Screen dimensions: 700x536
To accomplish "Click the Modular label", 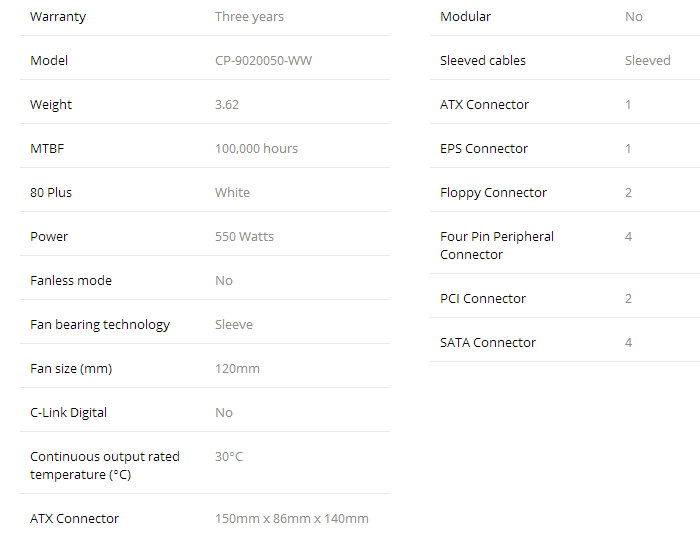I will pyautogui.click(x=465, y=17).
